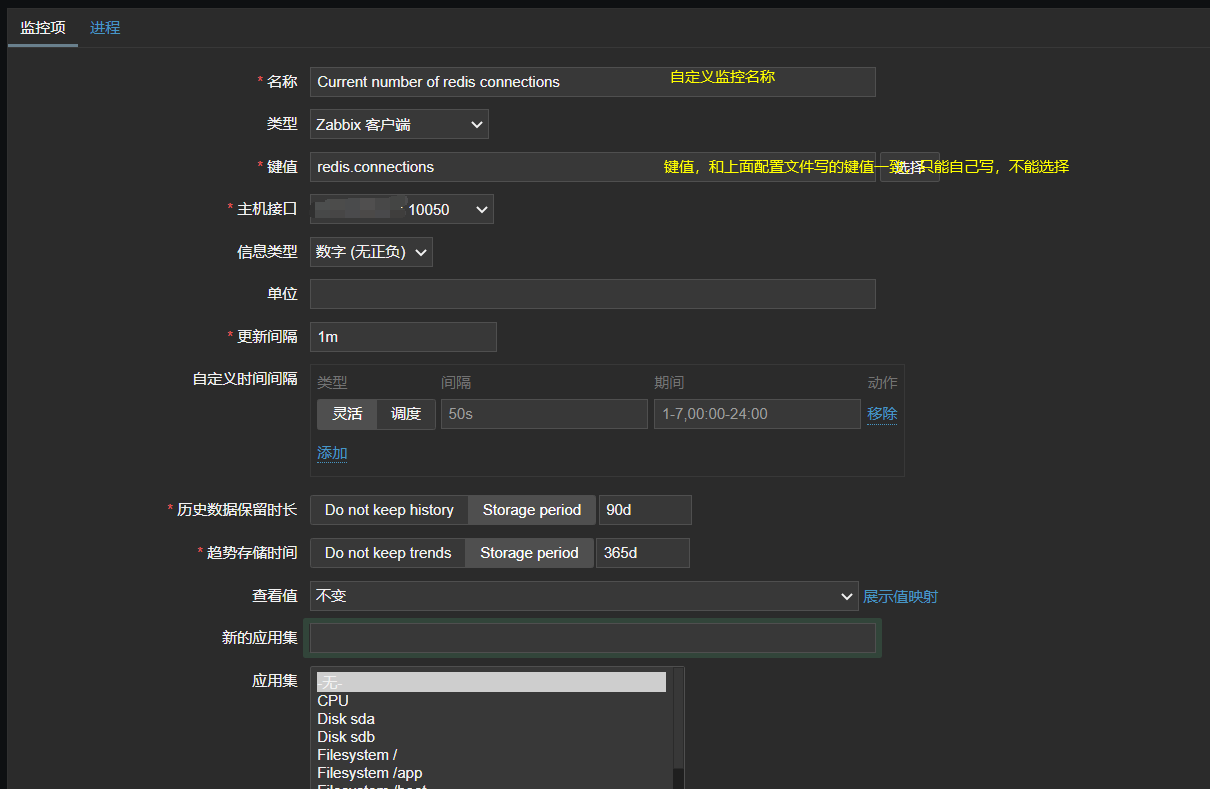This screenshot has width=1210, height=789.
Task: Select Disk sda in the 应用集 list
Action: [491, 719]
